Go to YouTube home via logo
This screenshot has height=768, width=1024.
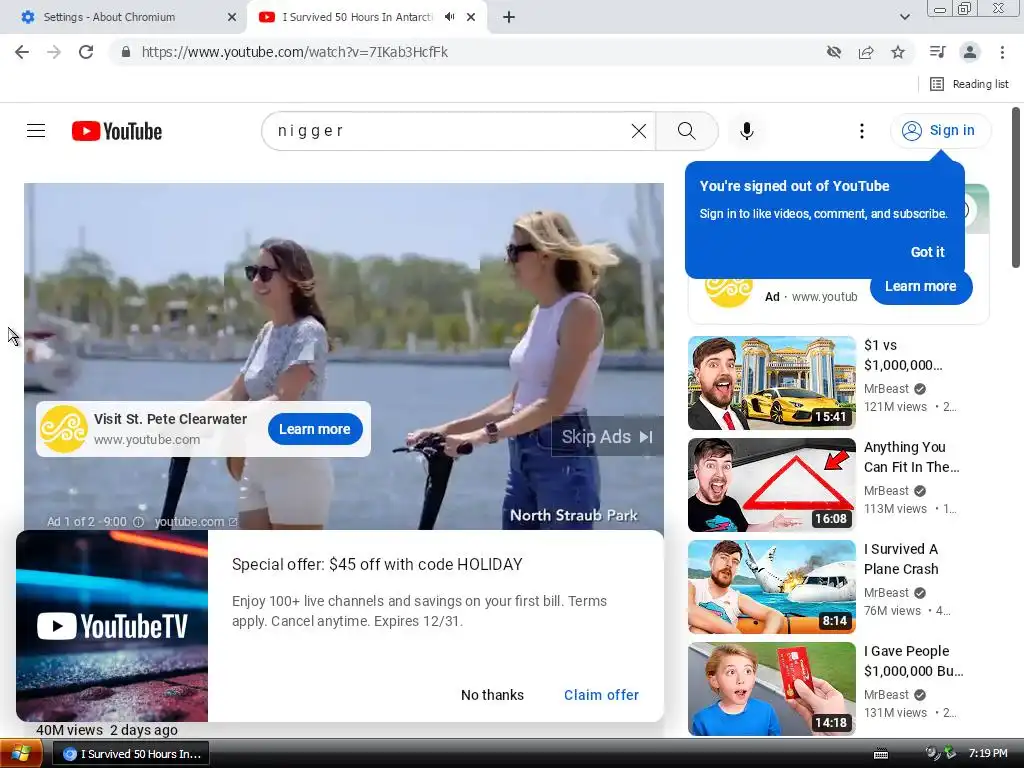click(117, 131)
